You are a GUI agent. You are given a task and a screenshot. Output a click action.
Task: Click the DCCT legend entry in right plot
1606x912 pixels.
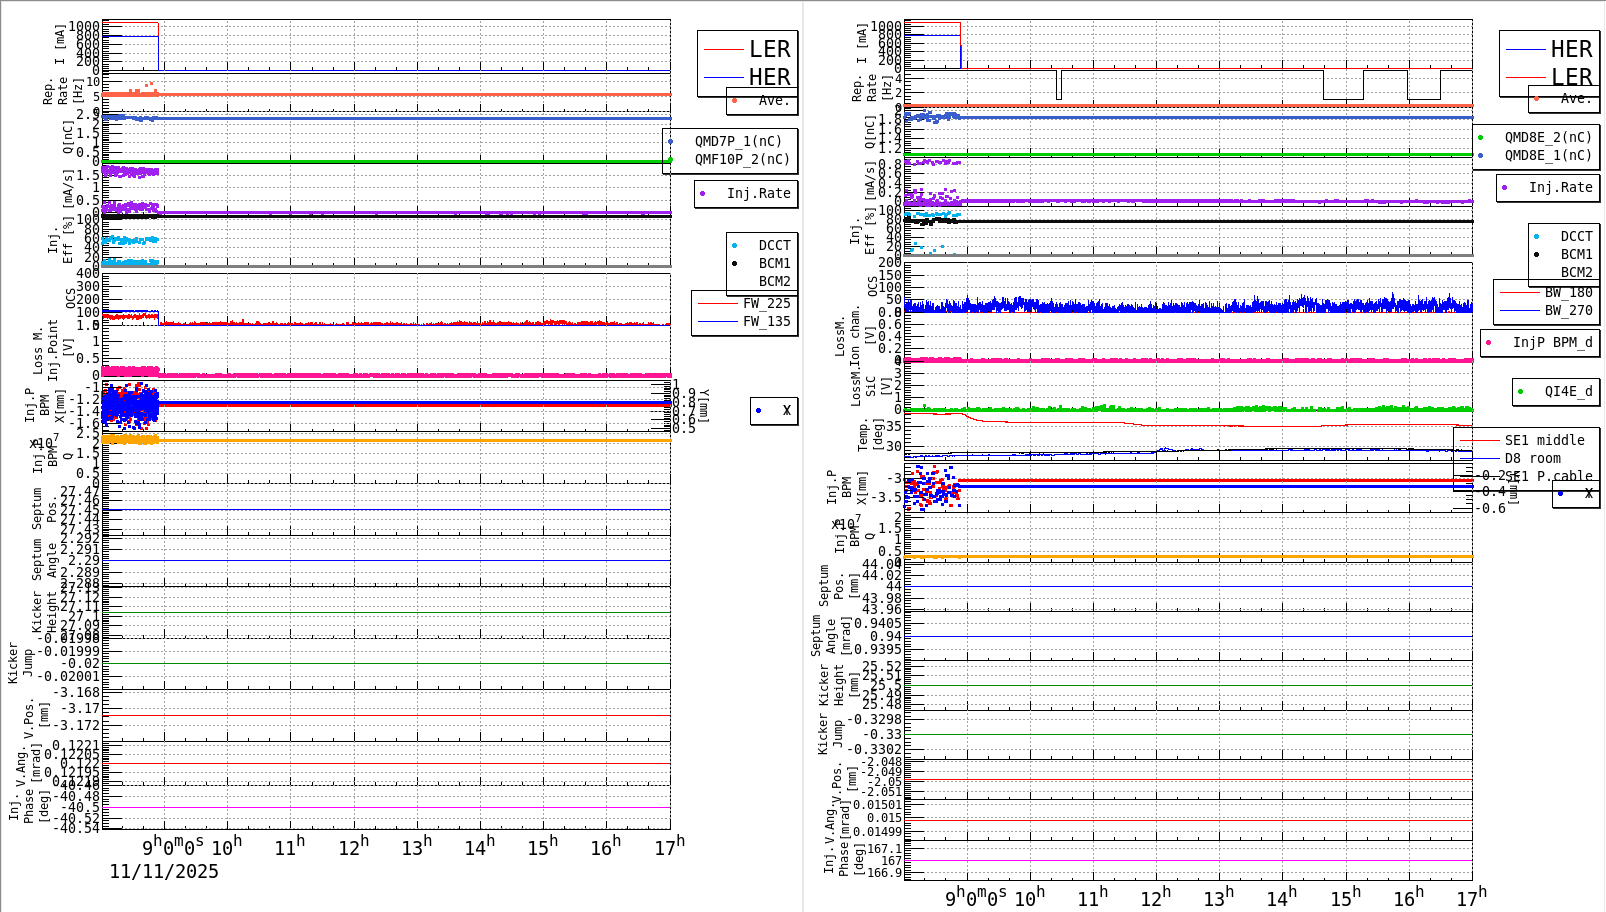(x=1576, y=237)
